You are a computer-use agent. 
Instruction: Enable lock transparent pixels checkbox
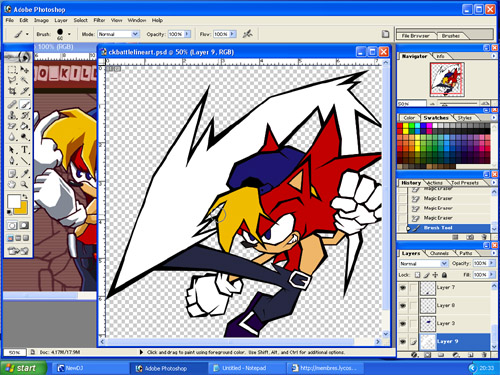[x=417, y=275]
